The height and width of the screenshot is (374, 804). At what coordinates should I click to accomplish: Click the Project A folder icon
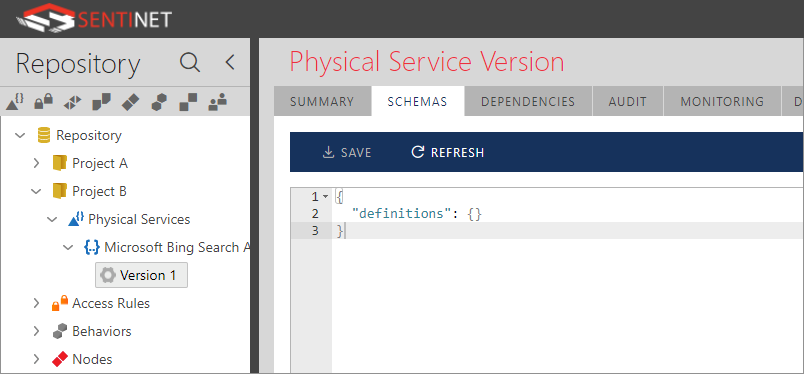[59, 164]
